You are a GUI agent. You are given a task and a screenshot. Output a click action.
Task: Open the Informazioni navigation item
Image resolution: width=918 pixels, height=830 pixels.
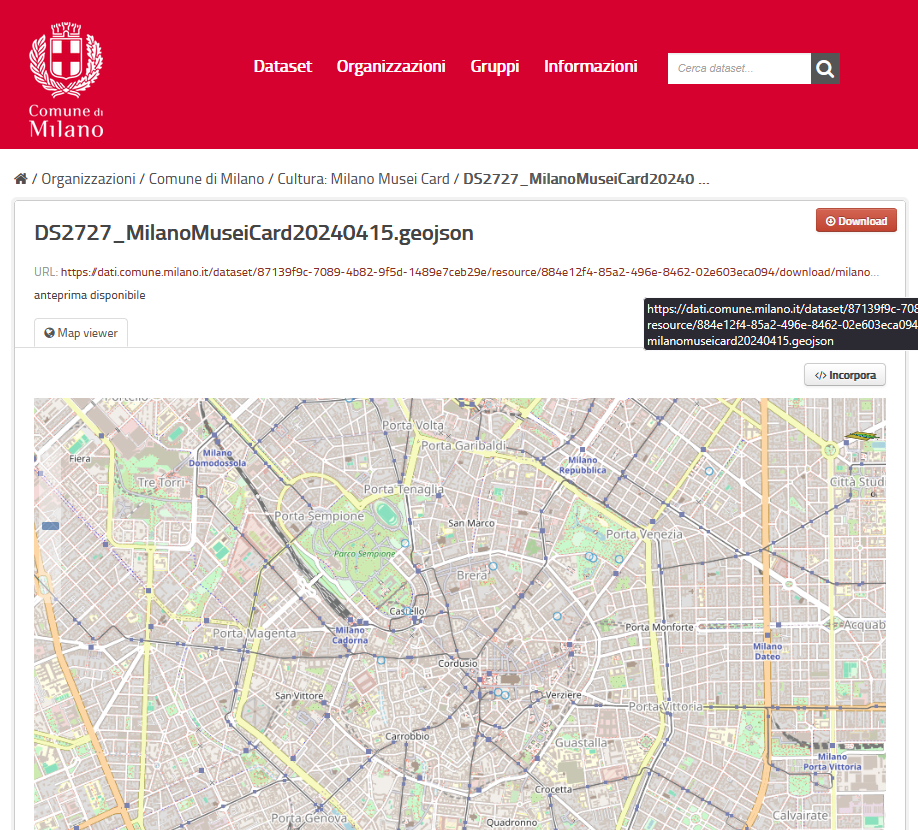[x=590, y=67]
